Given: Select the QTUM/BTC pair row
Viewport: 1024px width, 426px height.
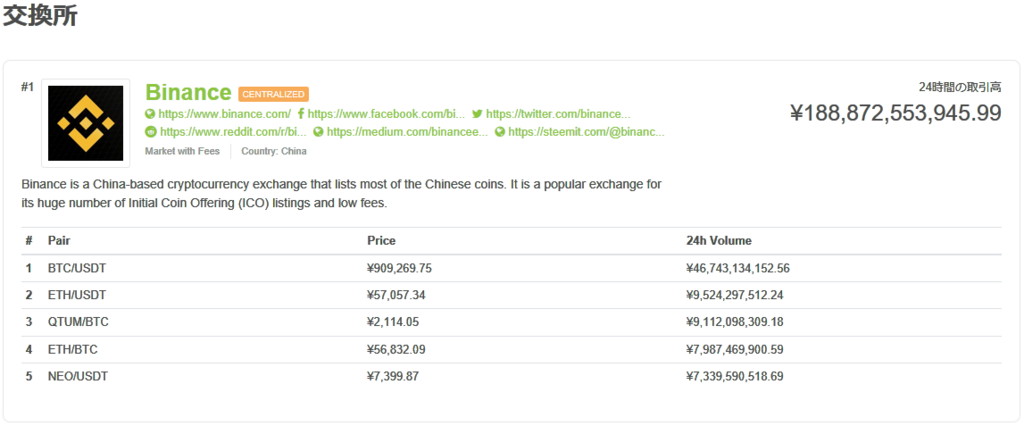Looking at the screenshot, I should click(511, 322).
